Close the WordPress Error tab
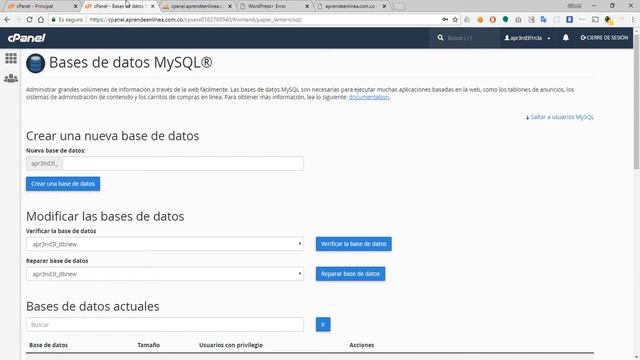 (x=307, y=6)
